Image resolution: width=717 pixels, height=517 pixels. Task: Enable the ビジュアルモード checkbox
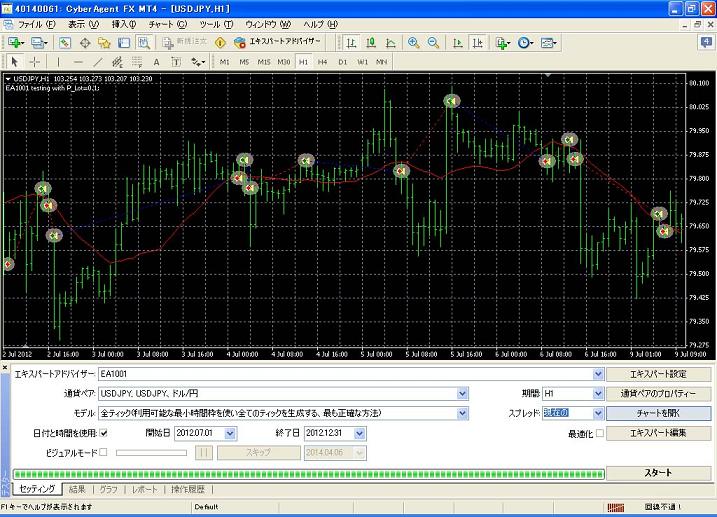click(103, 452)
